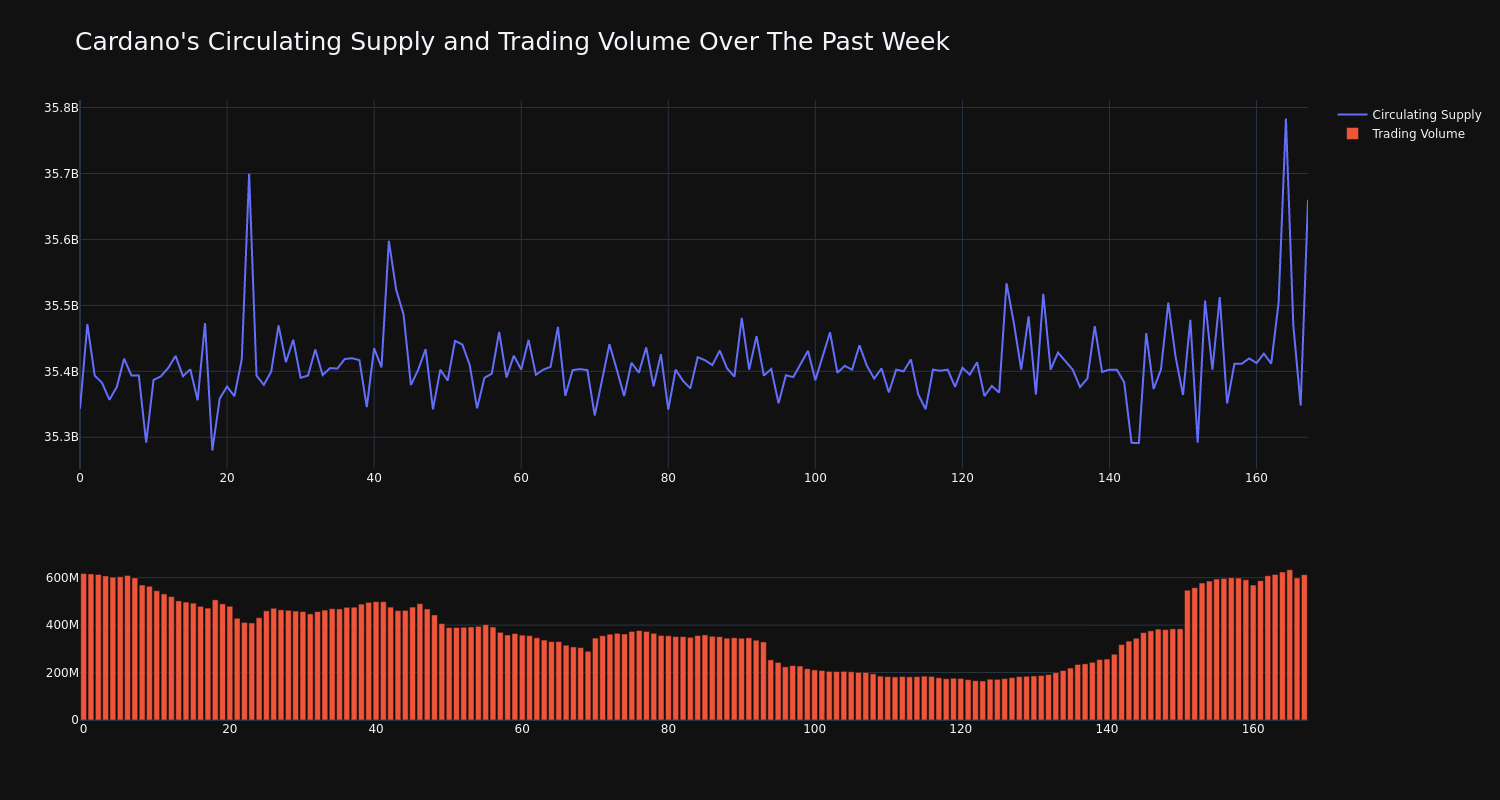Click the blue Circulating Supply legend line
1500x800 pixels.
tap(1352, 115)
